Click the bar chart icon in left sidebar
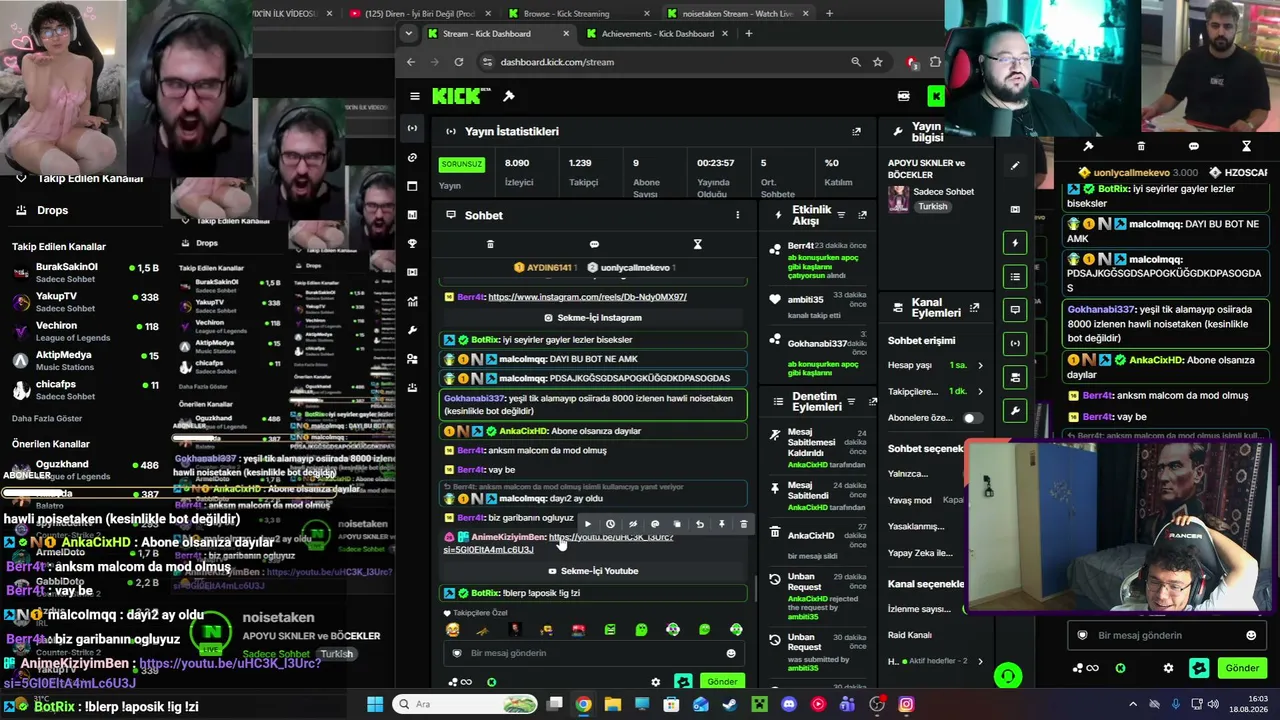1280x720 pixels. pyautogui.click(x=412, y=214)
